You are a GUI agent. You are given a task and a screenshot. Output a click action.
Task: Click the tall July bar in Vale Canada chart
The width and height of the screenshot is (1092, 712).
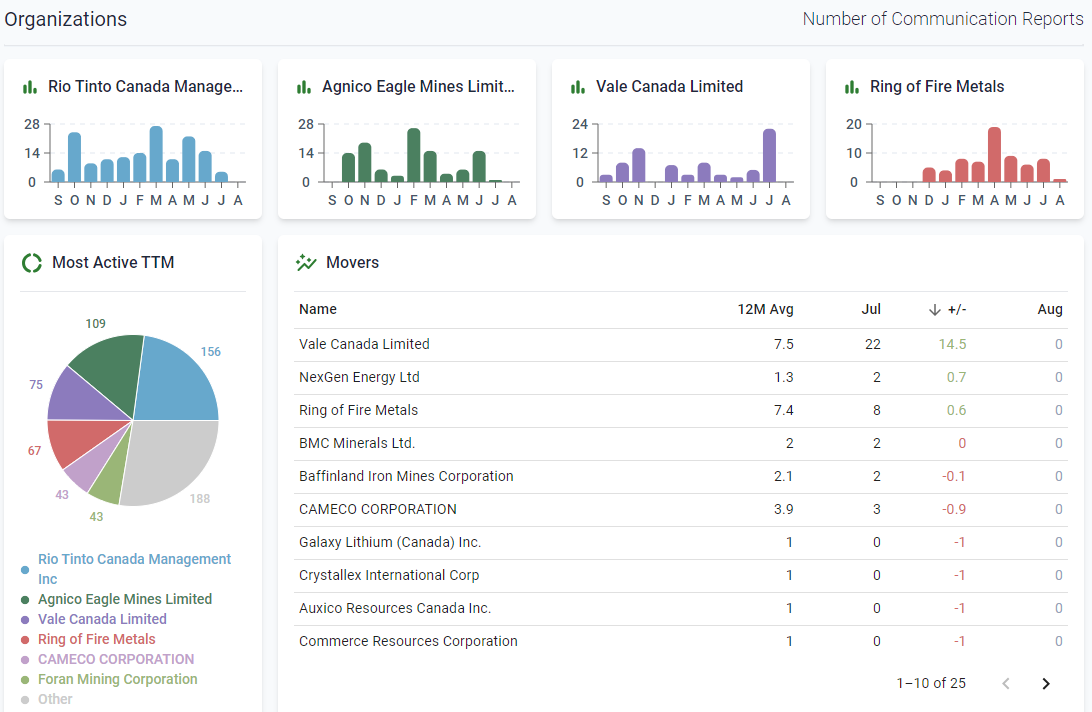(770, 155)
